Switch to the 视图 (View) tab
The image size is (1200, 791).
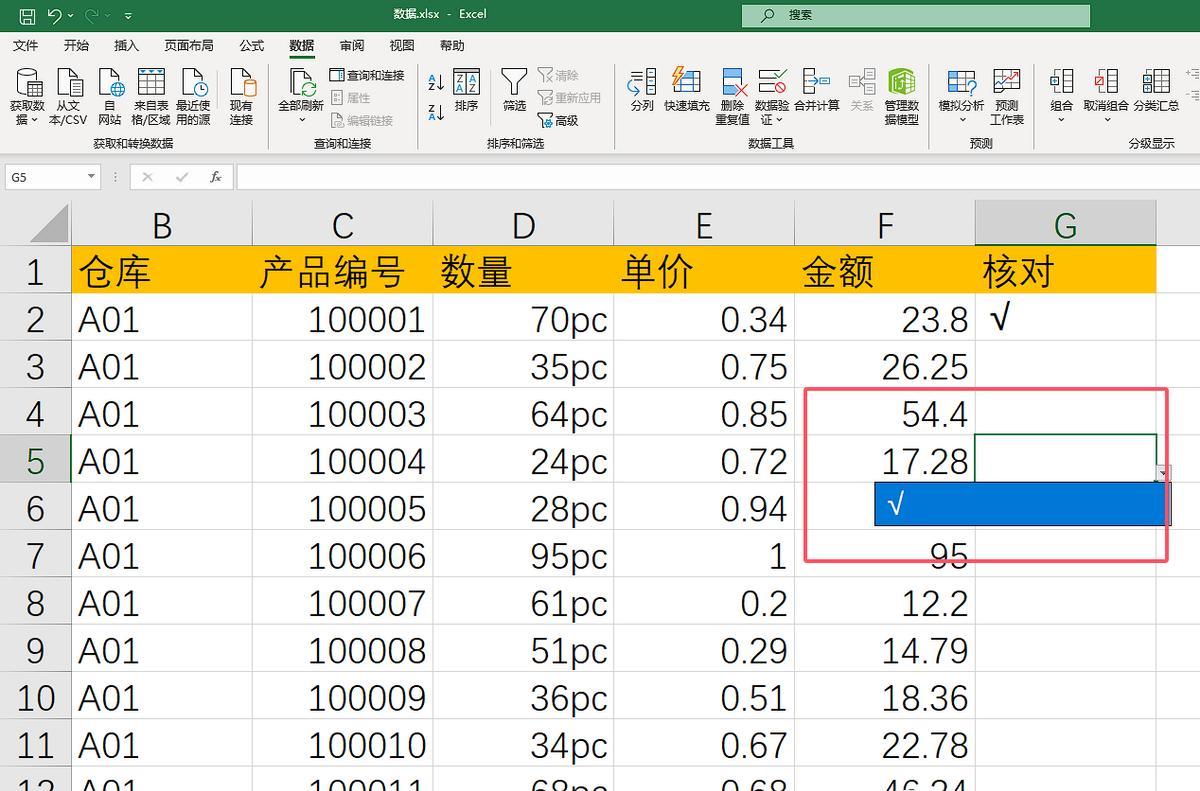point(402,45)
